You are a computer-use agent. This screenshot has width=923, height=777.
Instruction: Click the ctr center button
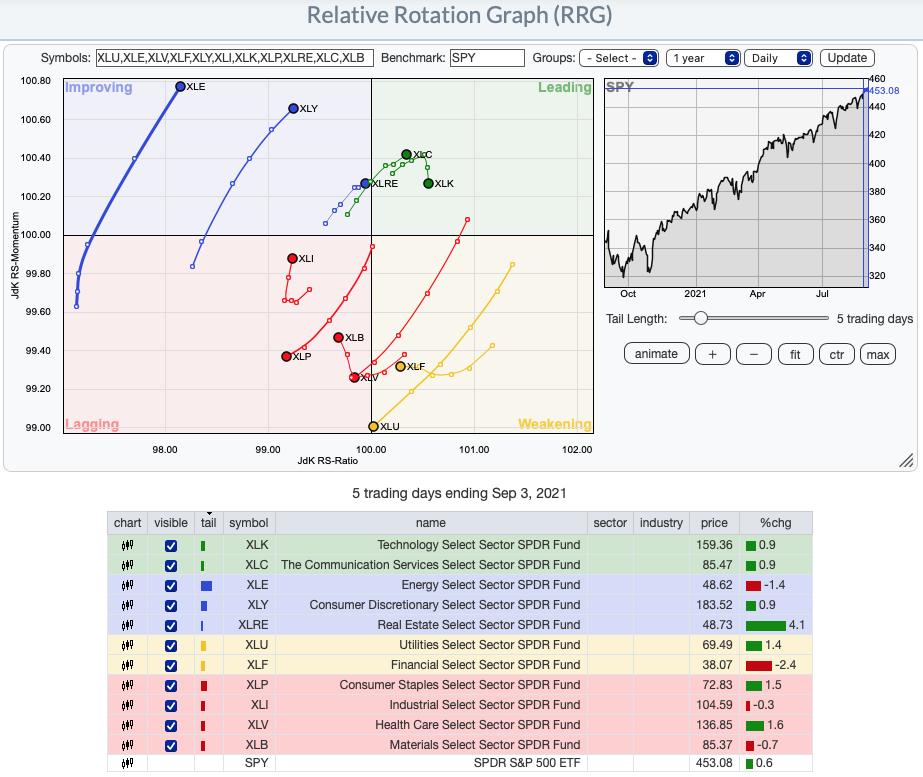click(836, 354)
